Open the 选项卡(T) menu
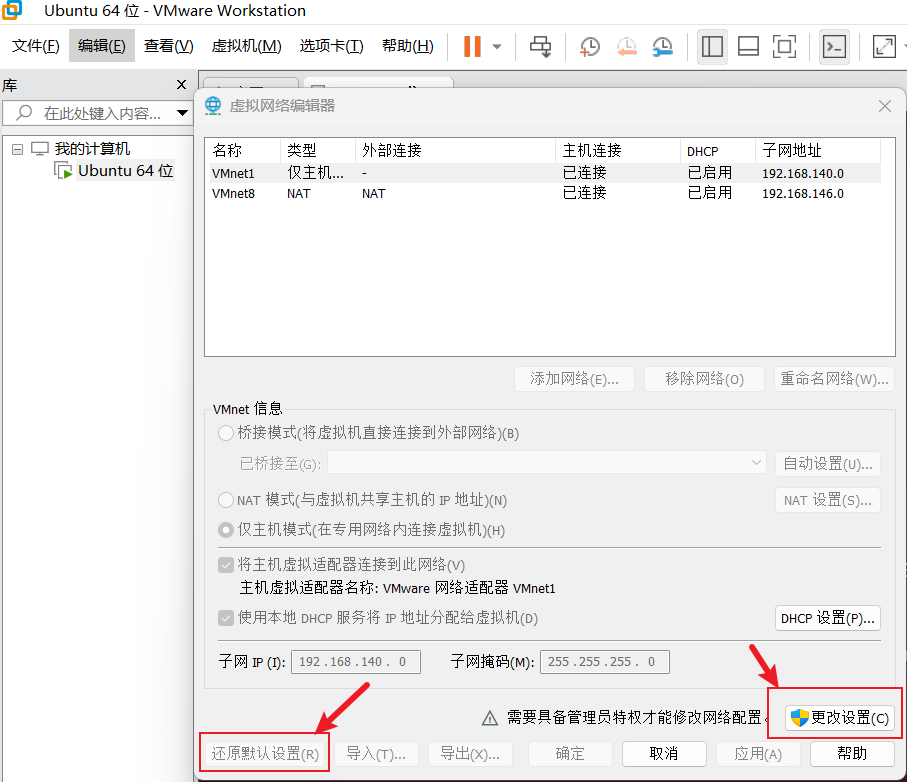 tap(332, 46)
